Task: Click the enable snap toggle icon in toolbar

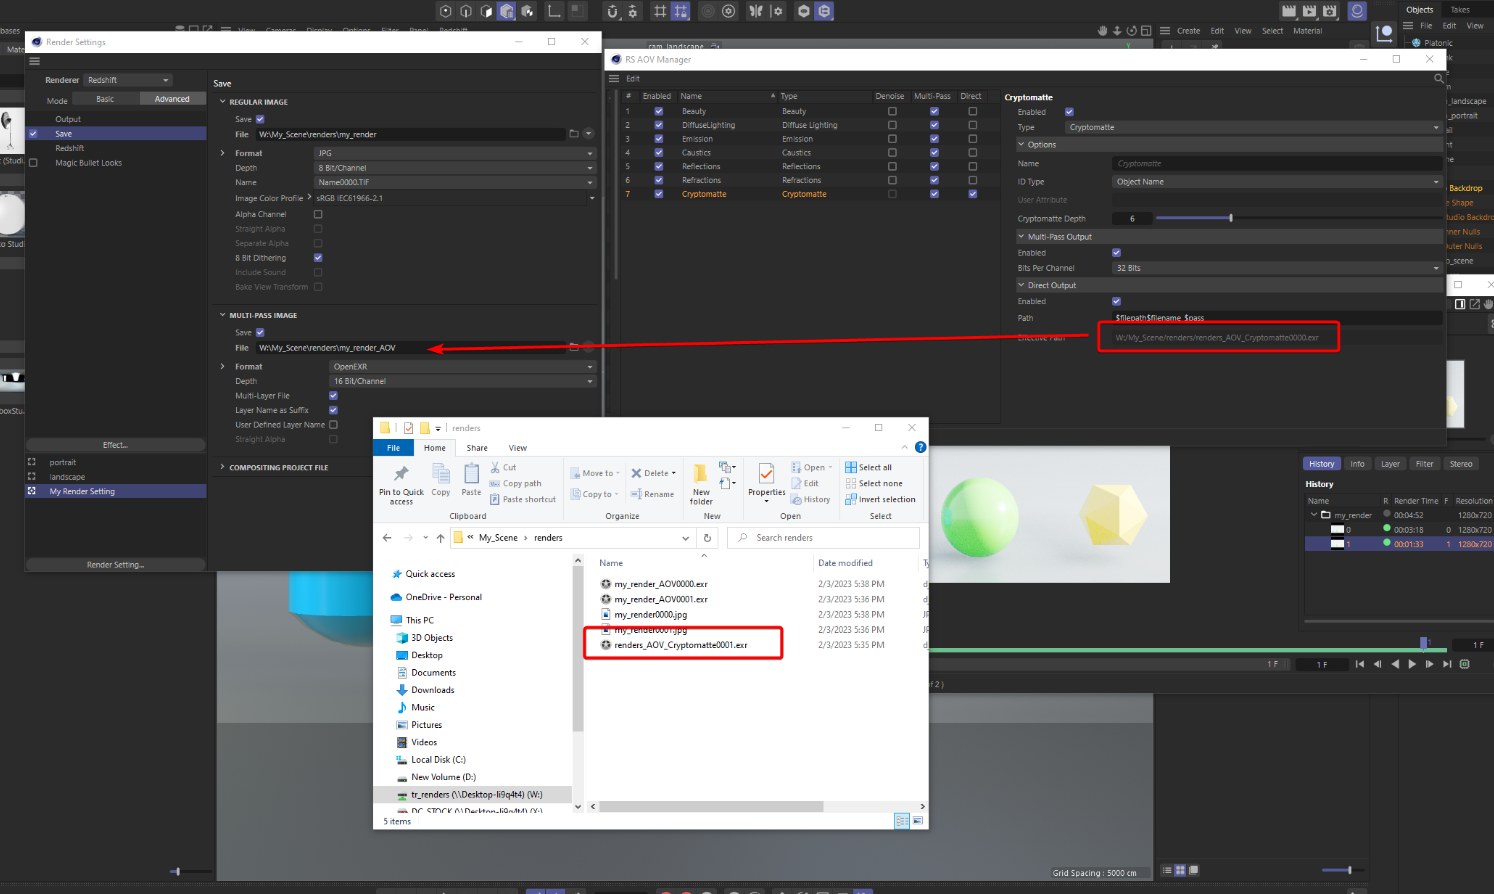Action: (611, 12)
